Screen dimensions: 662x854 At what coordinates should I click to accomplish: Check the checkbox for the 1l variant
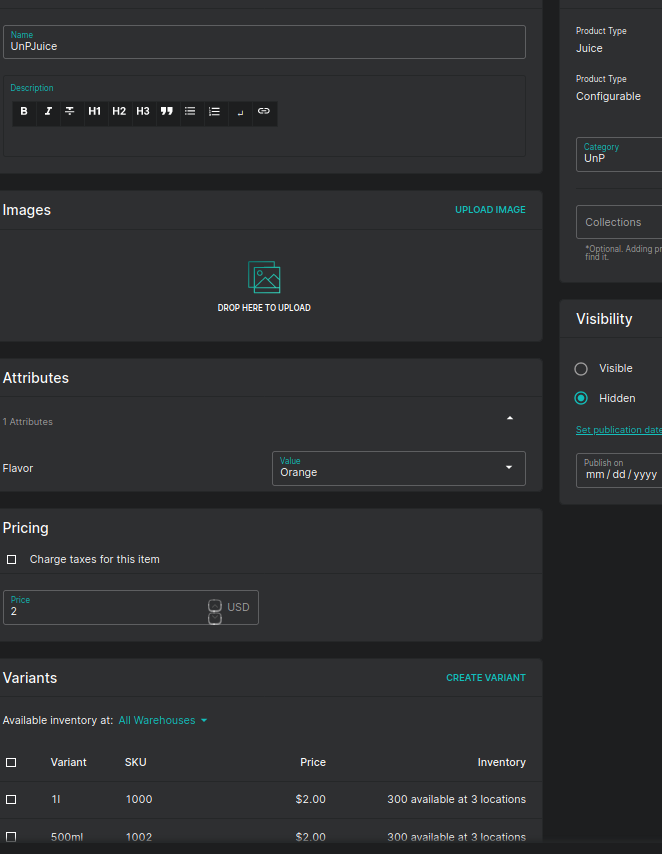point(11,799)
